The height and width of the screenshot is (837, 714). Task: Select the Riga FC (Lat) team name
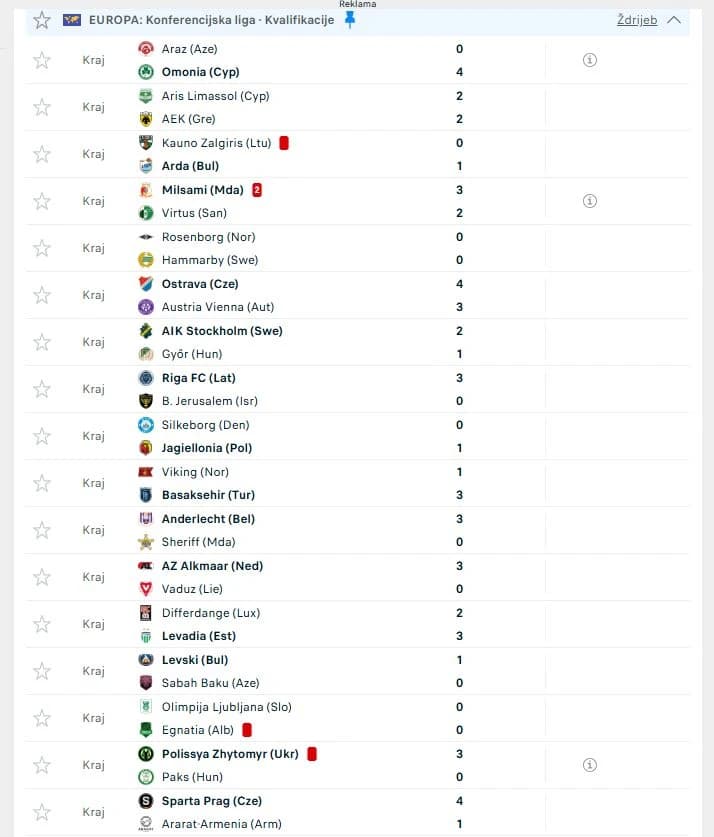(x=199, y=378)
